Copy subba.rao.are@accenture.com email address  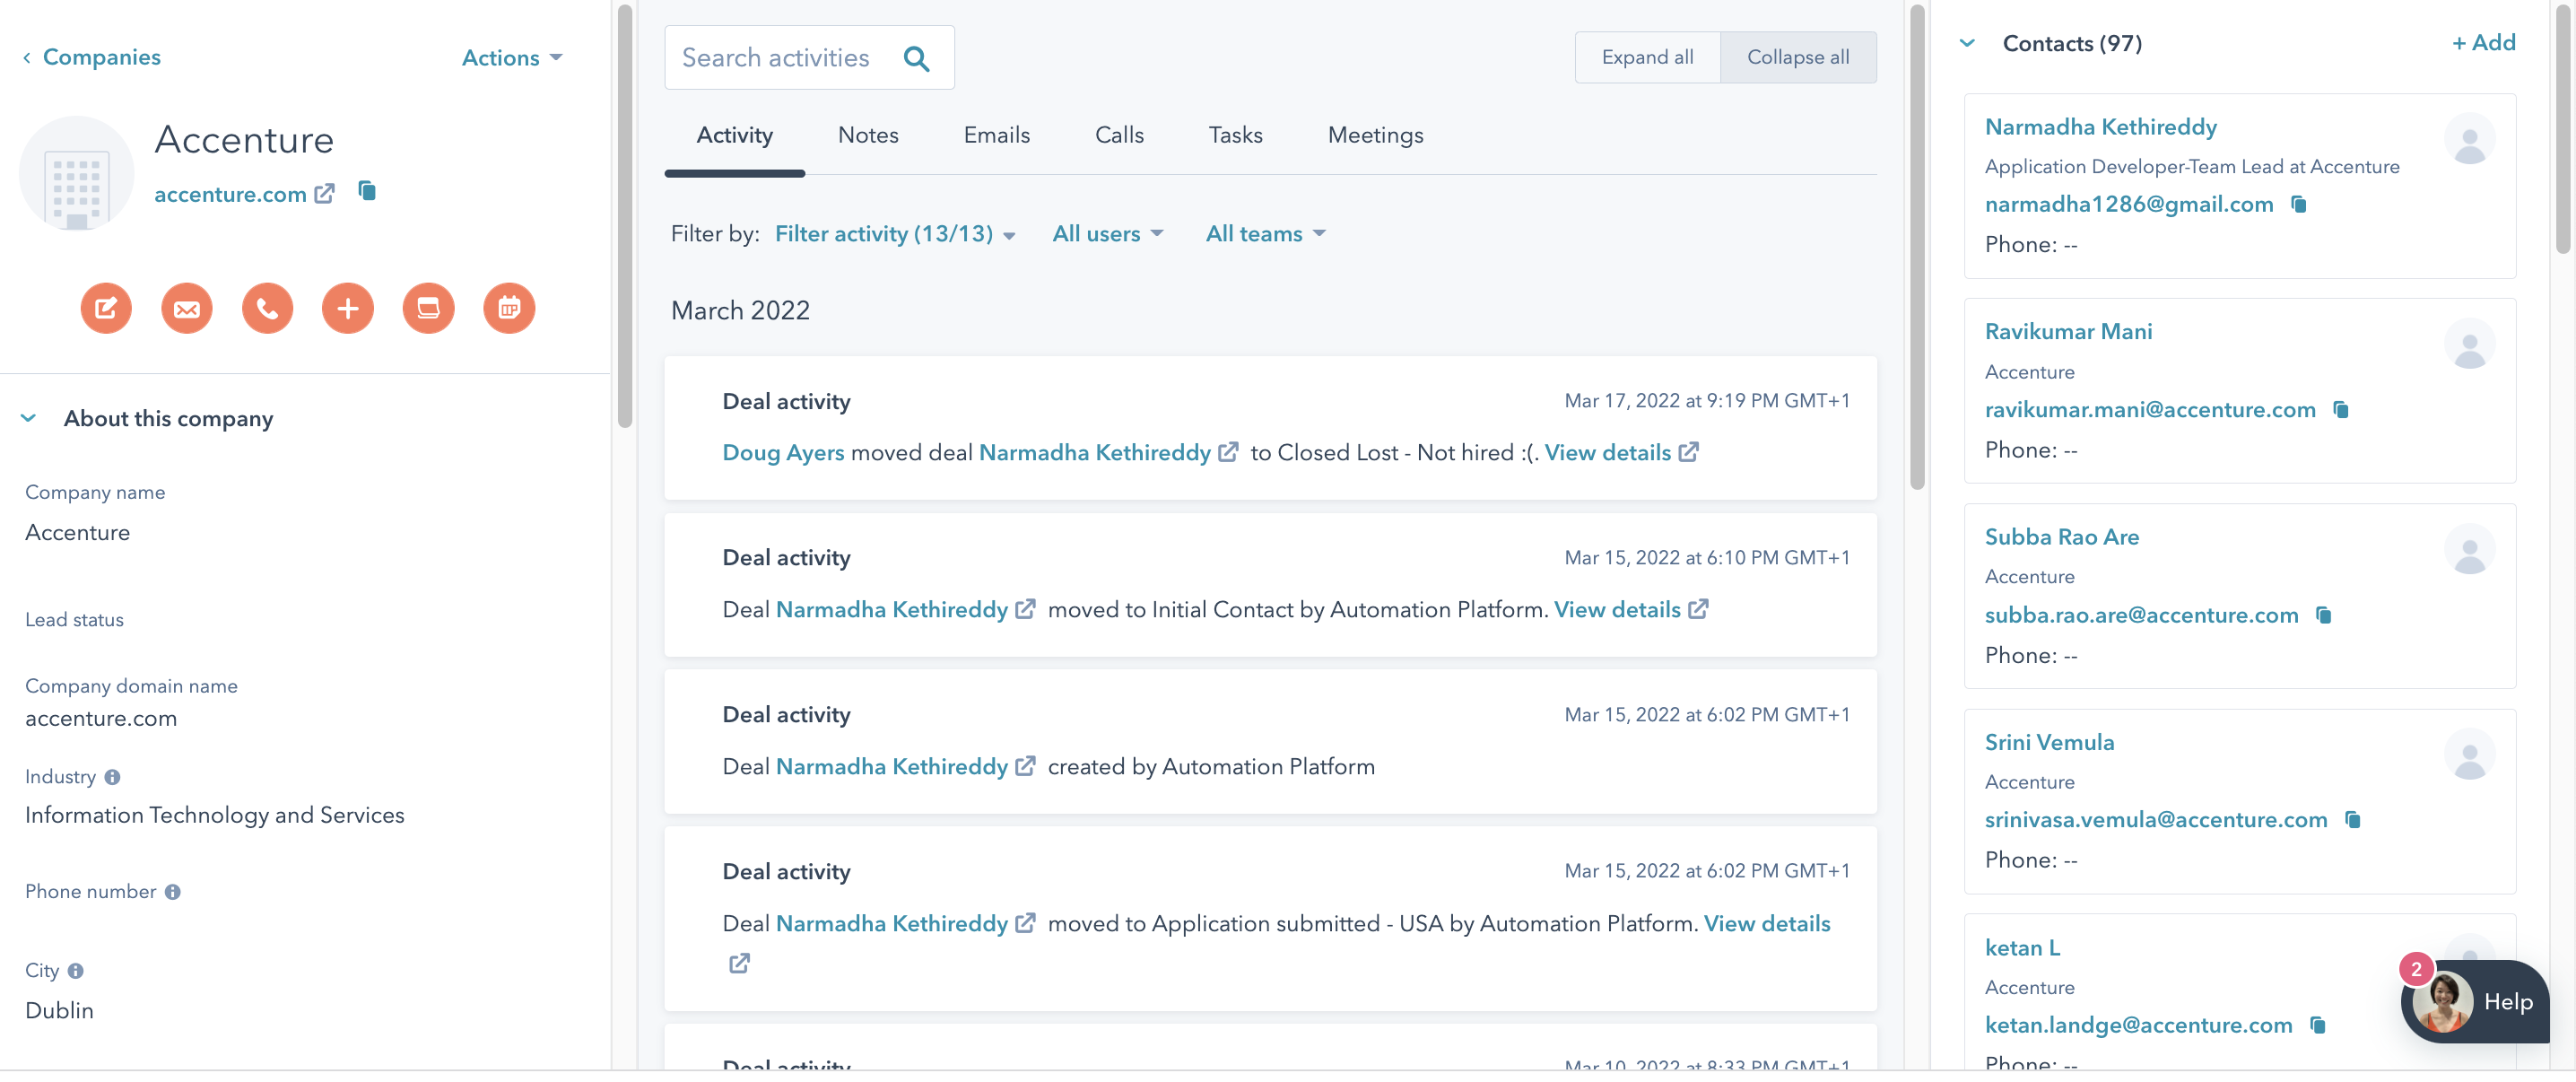[2324, 615]
